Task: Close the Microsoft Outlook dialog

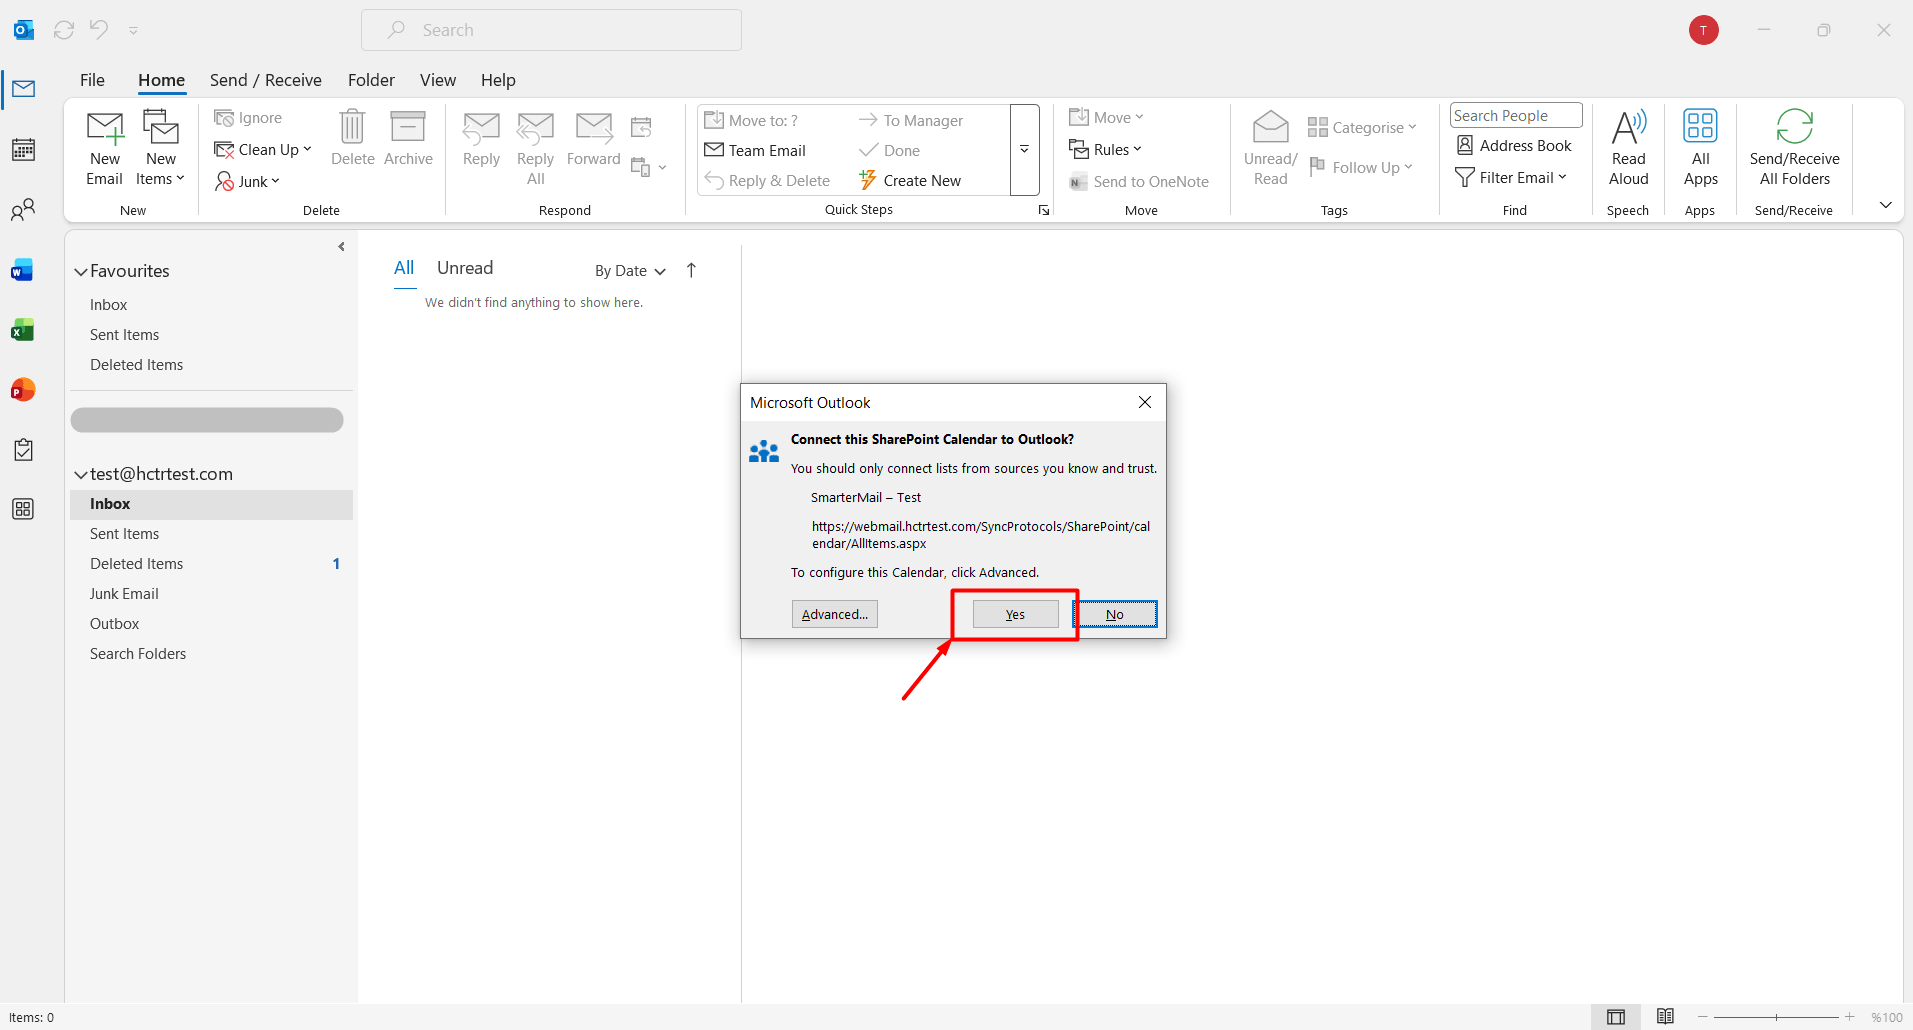Action: point(1145,402)
